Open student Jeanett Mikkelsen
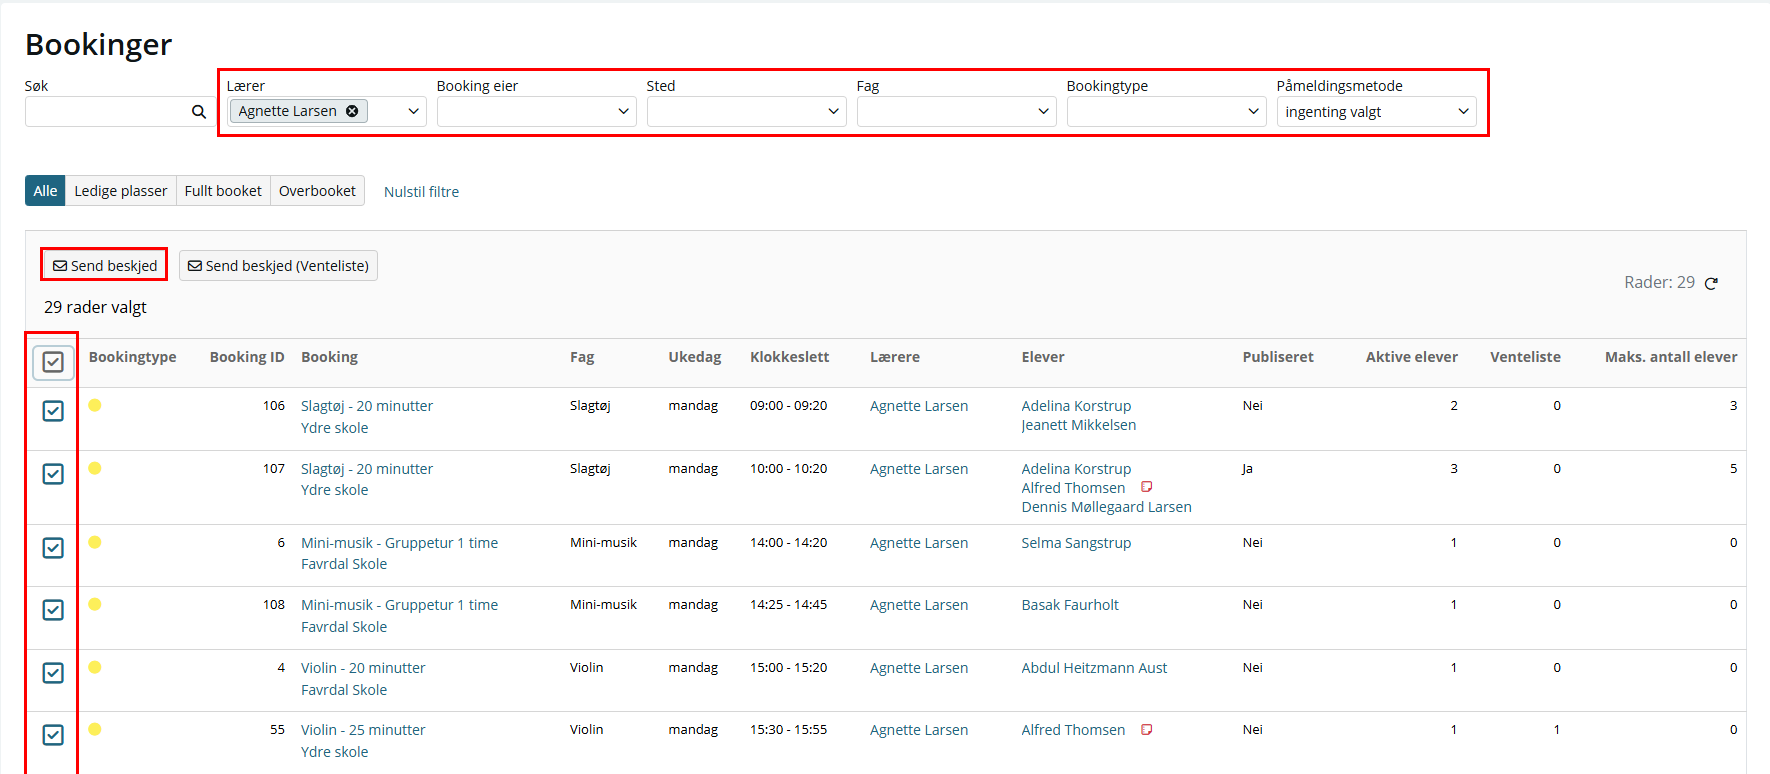1770x774 pixels. [1079, 425]
